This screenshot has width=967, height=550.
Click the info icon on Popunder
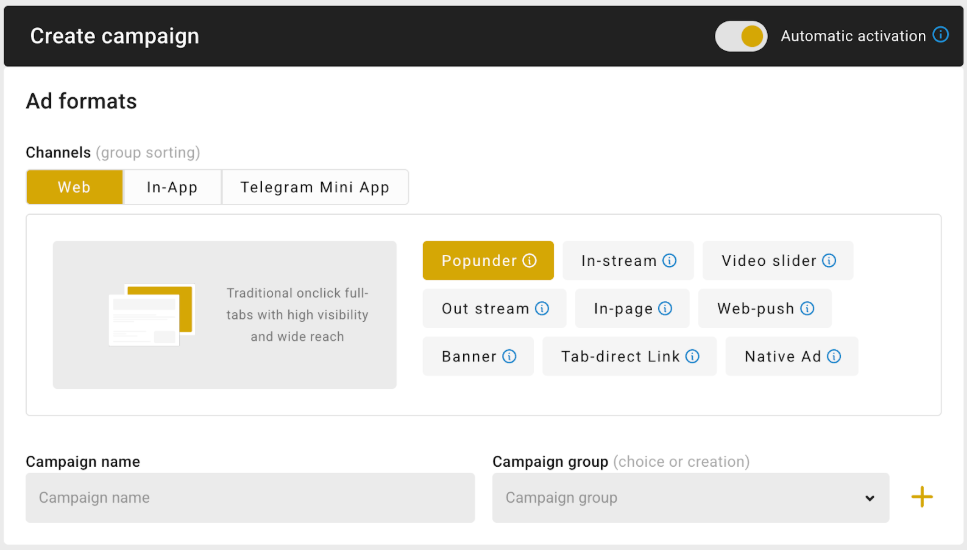coord(530,261)
